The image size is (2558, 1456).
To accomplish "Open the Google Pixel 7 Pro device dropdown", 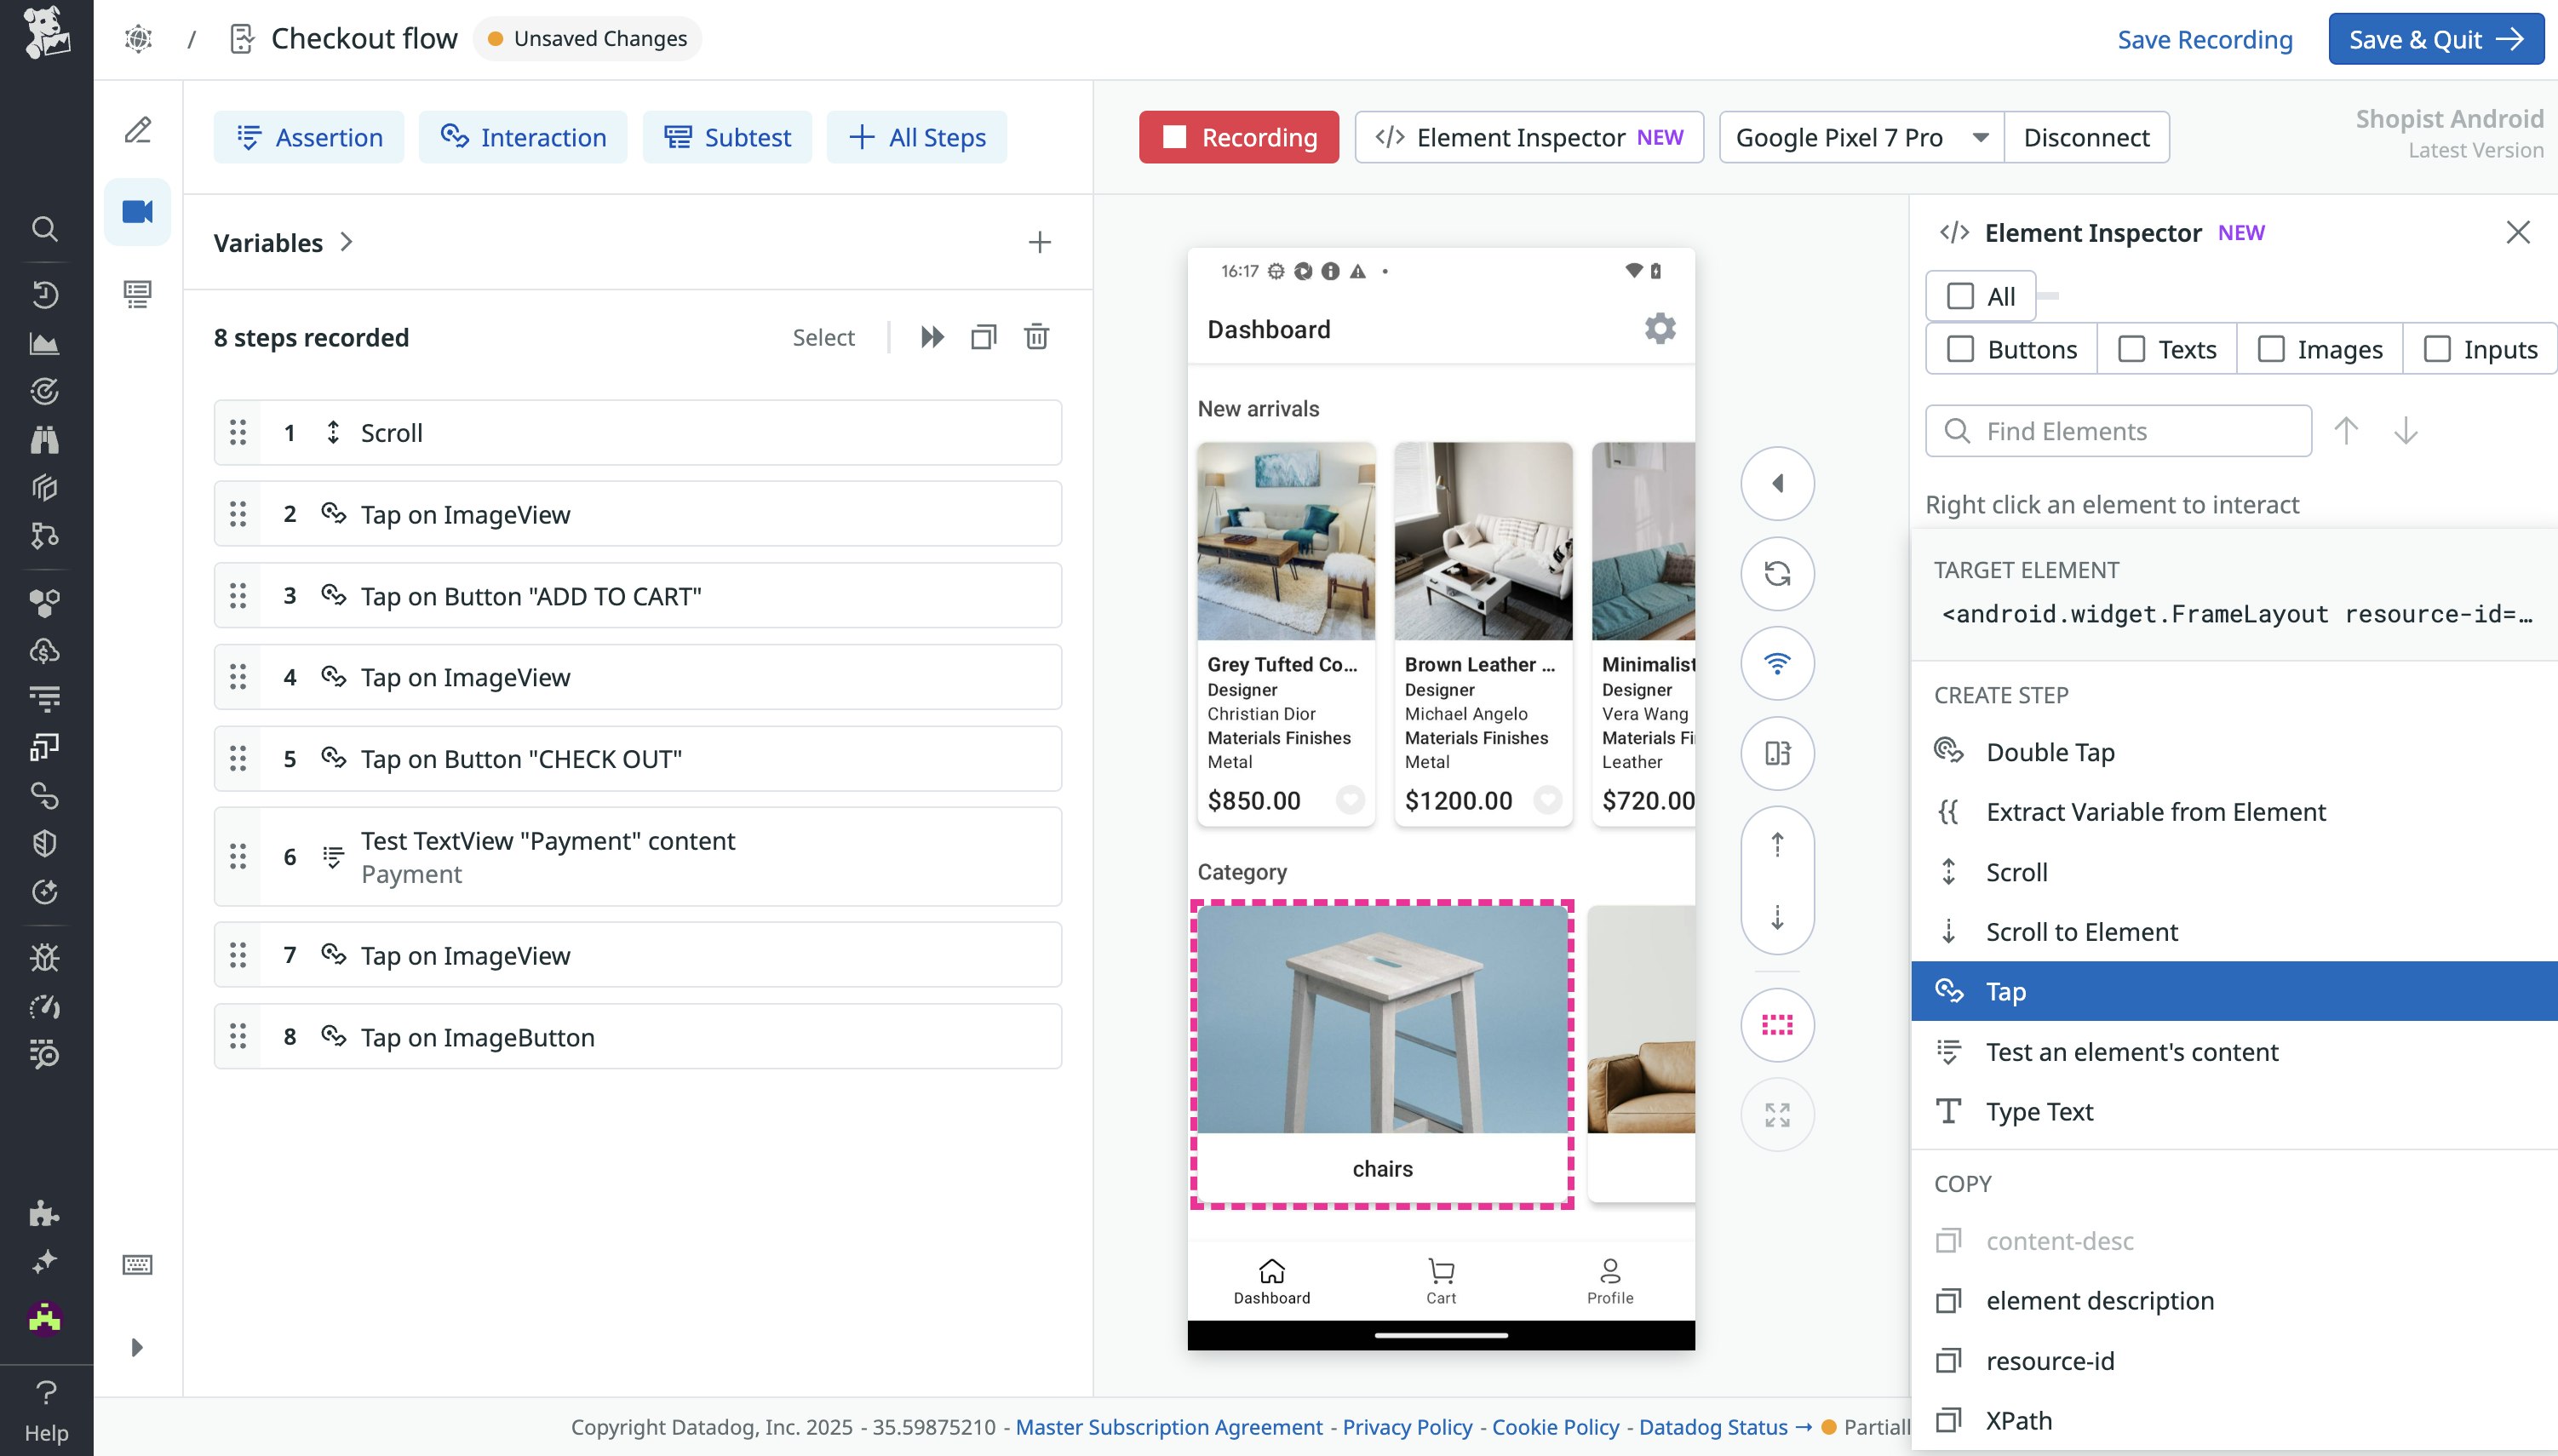I will 1859,137.
